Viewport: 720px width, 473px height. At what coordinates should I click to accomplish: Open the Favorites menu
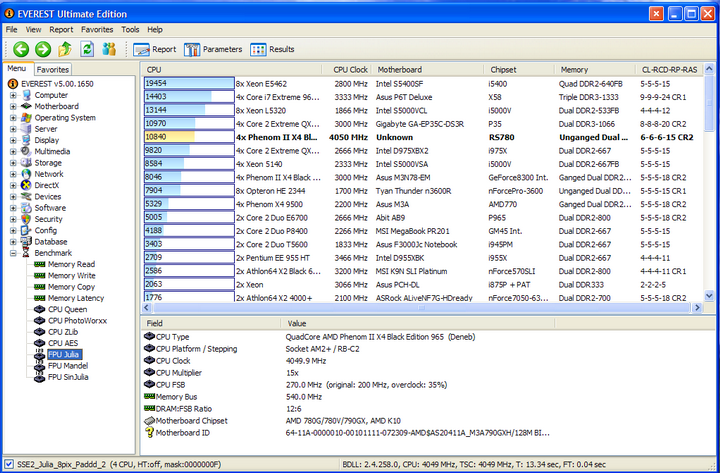point(97,29)
